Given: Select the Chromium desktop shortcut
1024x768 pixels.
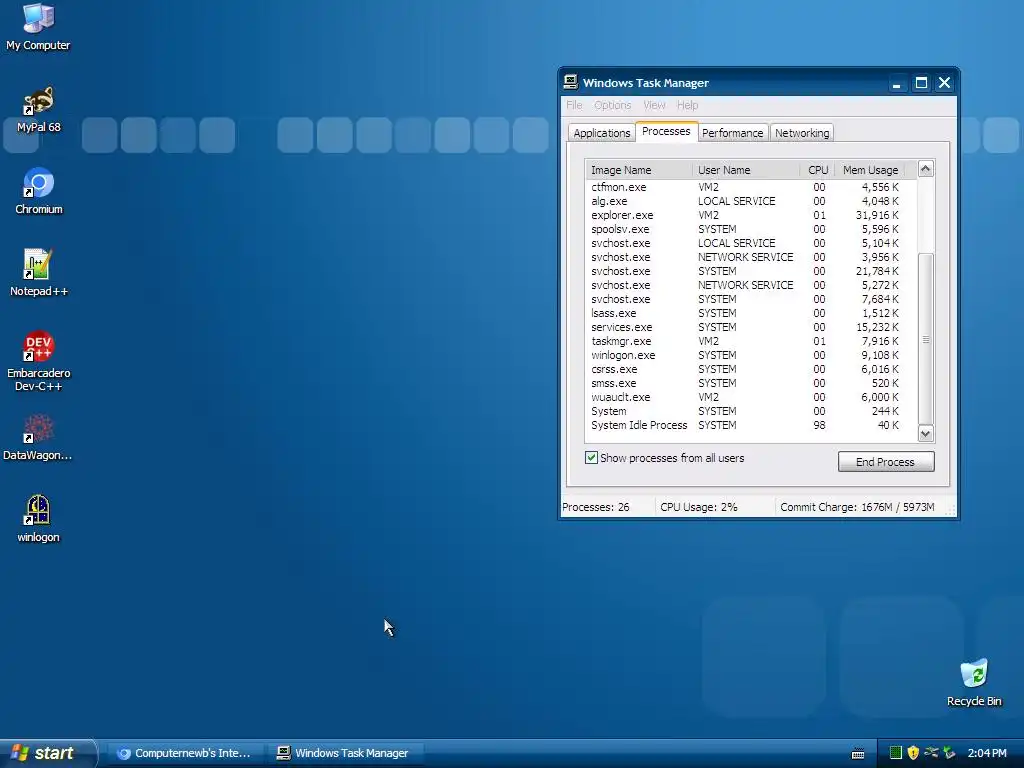Looking at the screenshot, I should (x=39, y=191).
